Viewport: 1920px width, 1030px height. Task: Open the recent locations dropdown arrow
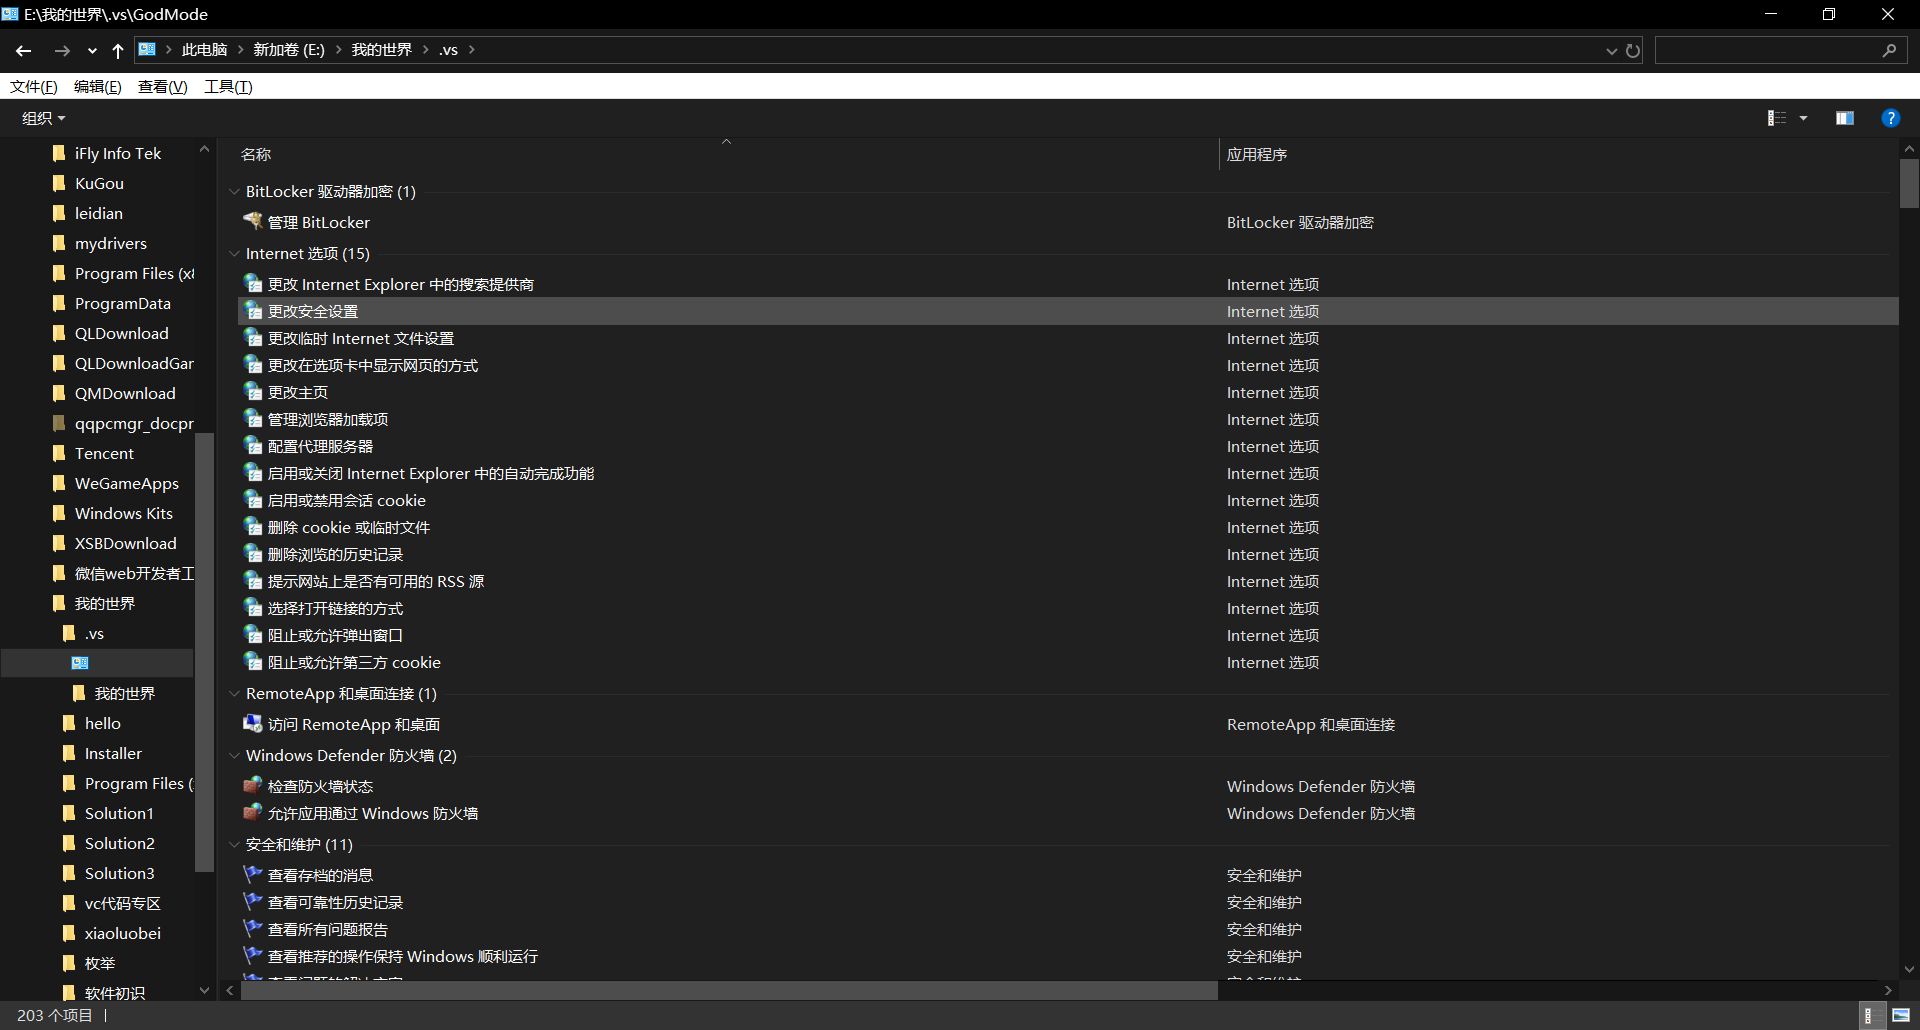tap(92, 51)
